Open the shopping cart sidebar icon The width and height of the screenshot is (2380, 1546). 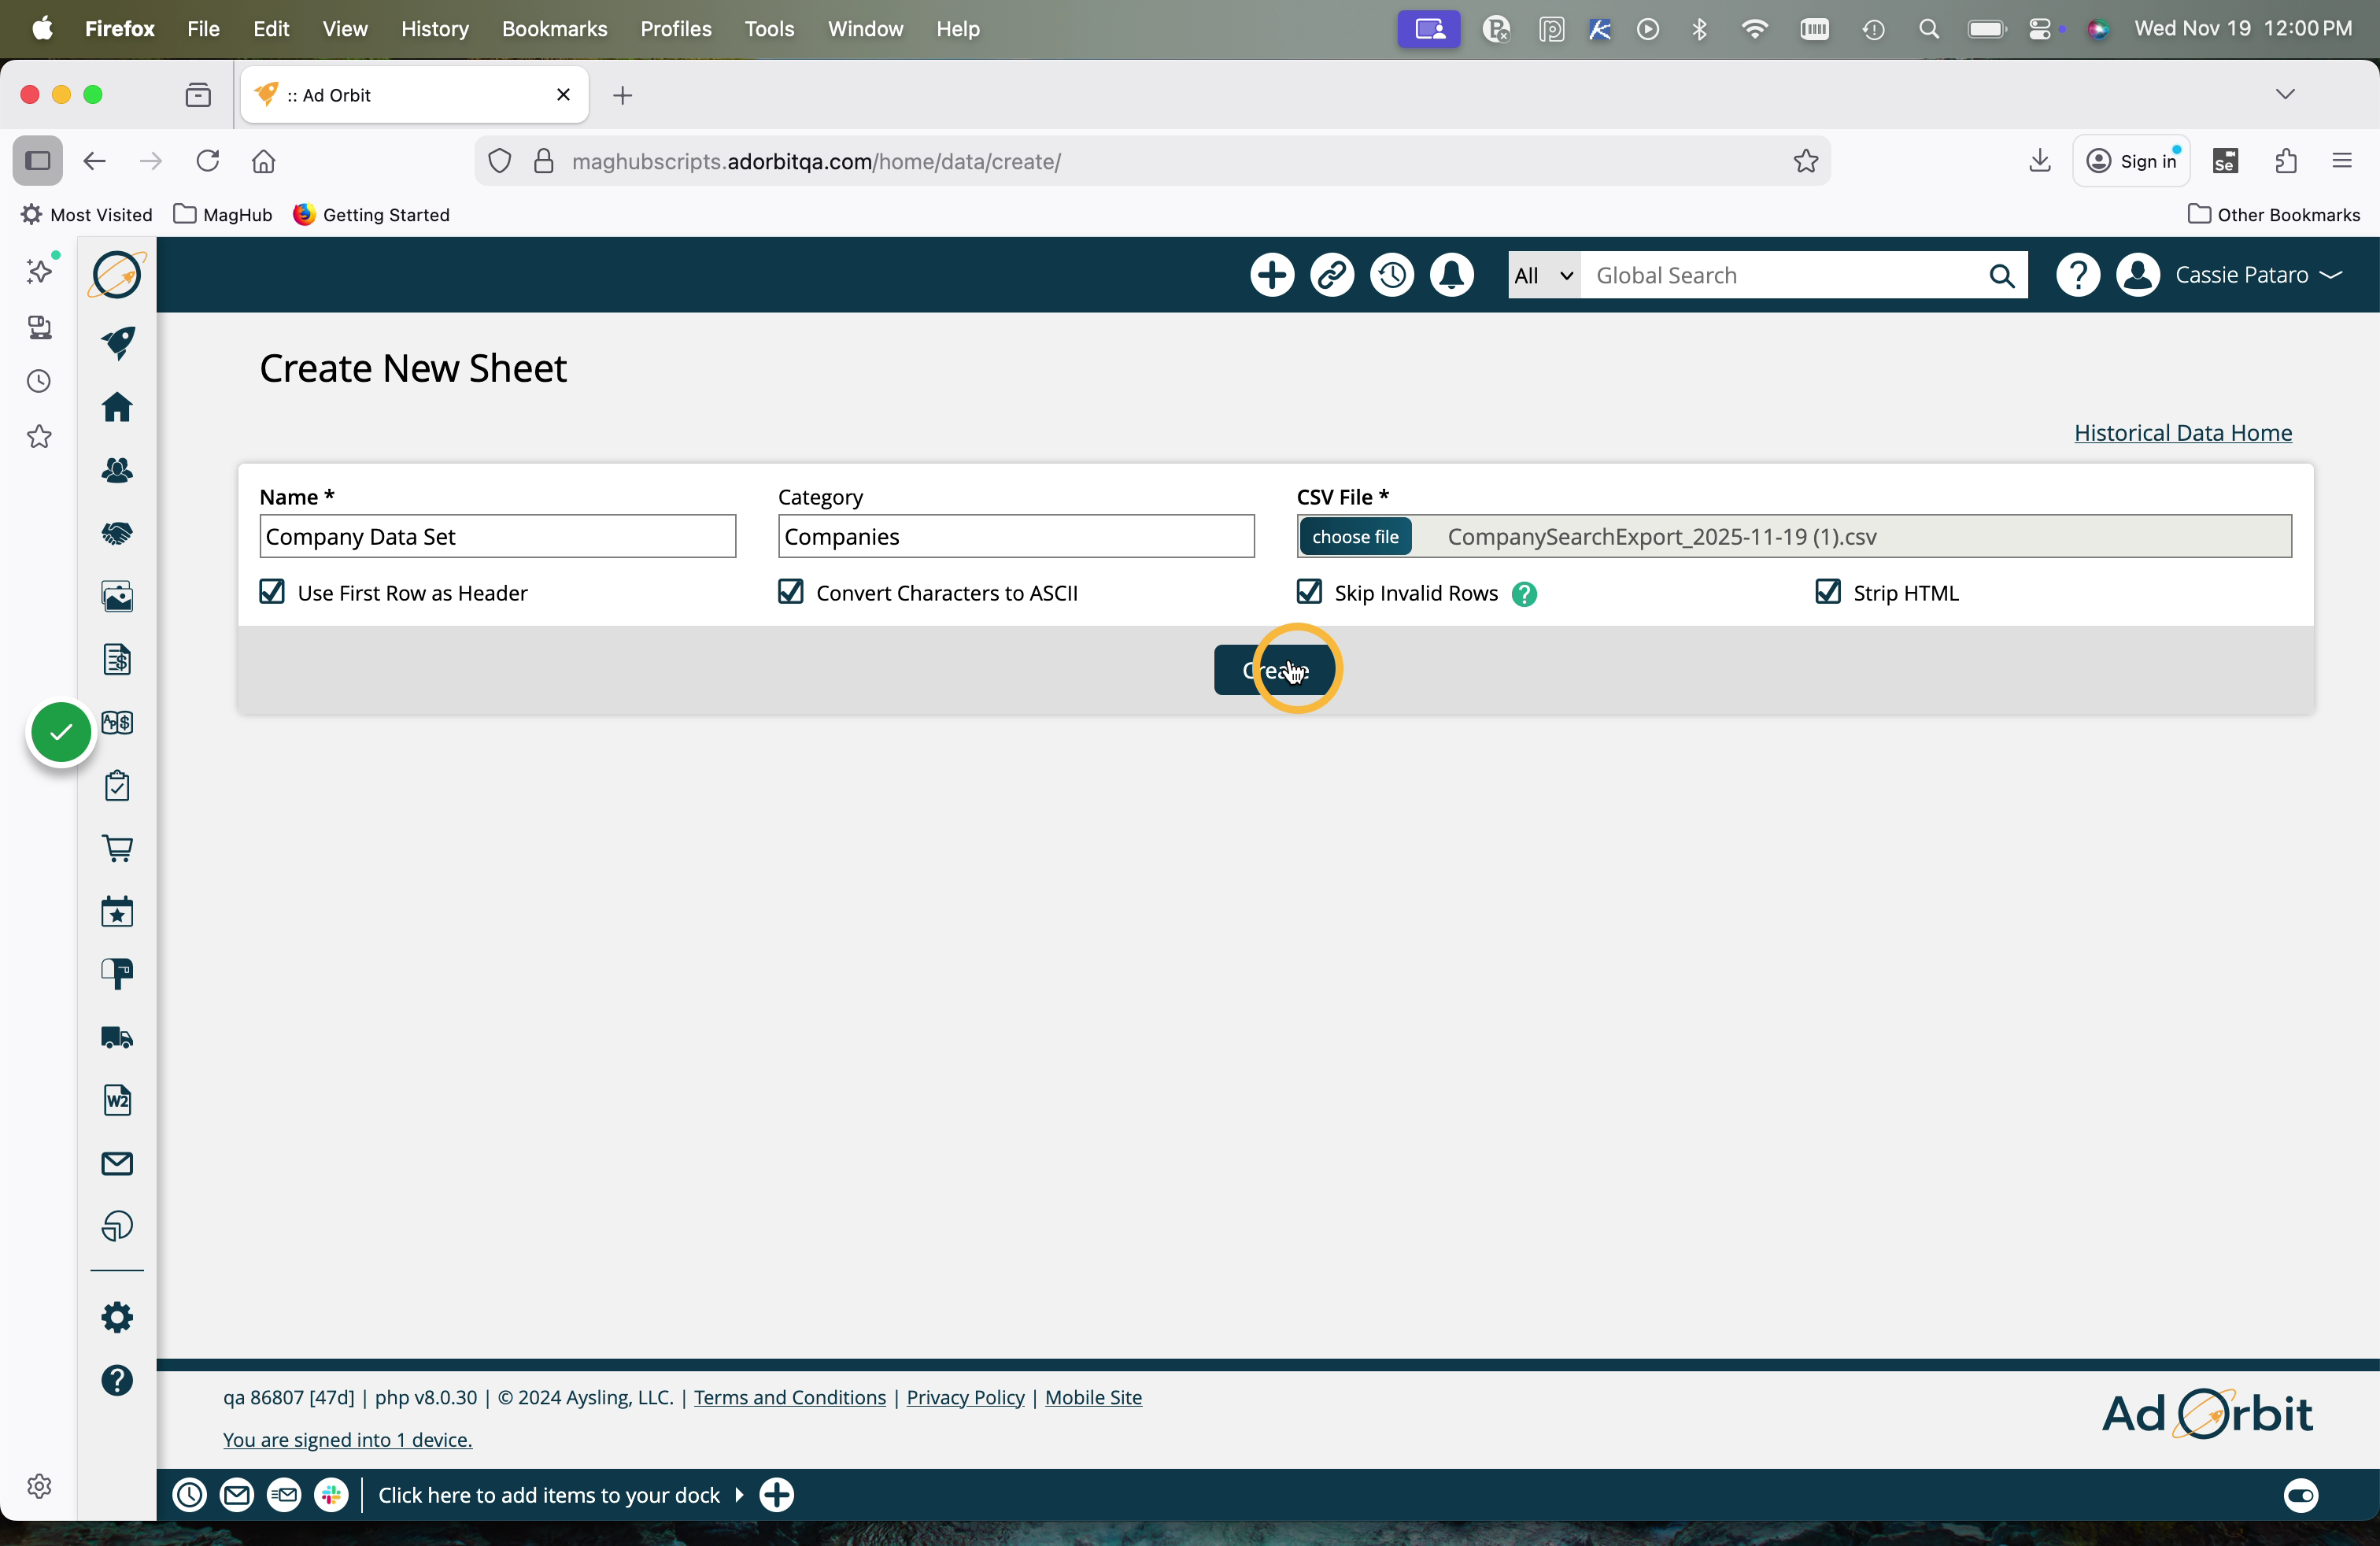pos(117,848)
